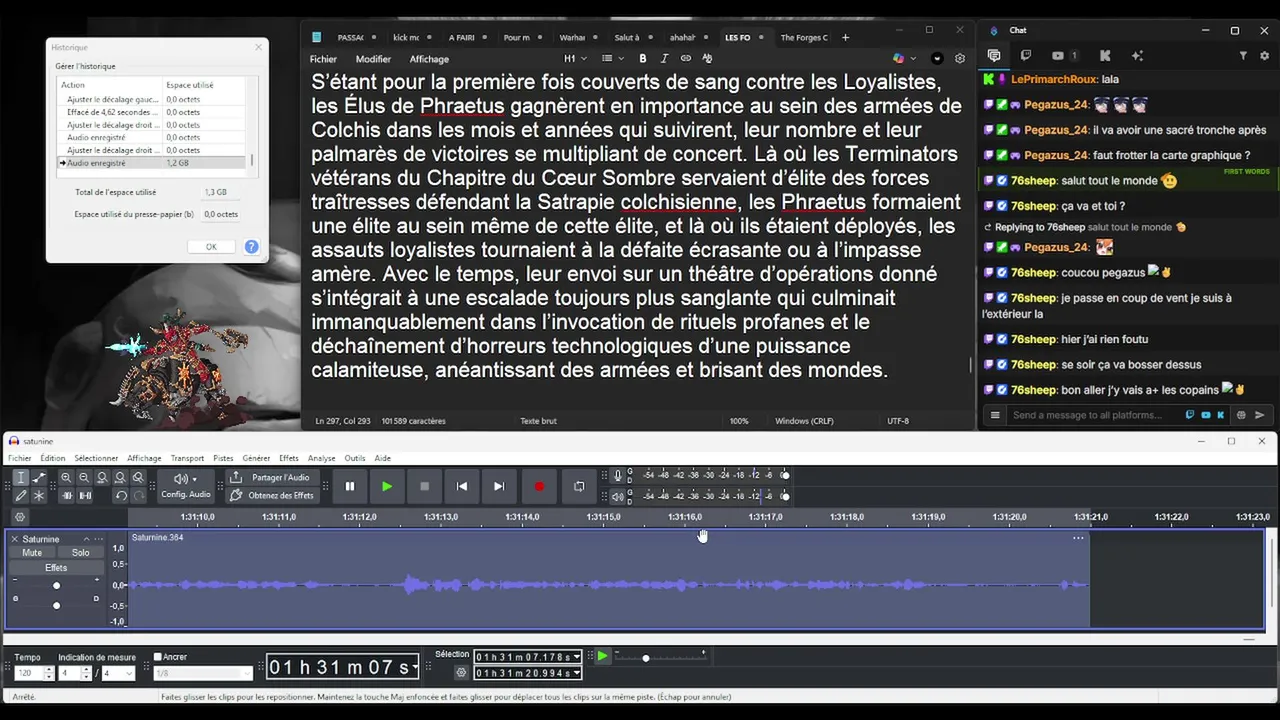
Task: Click OK in the Historique dialog
Action: 211,246
